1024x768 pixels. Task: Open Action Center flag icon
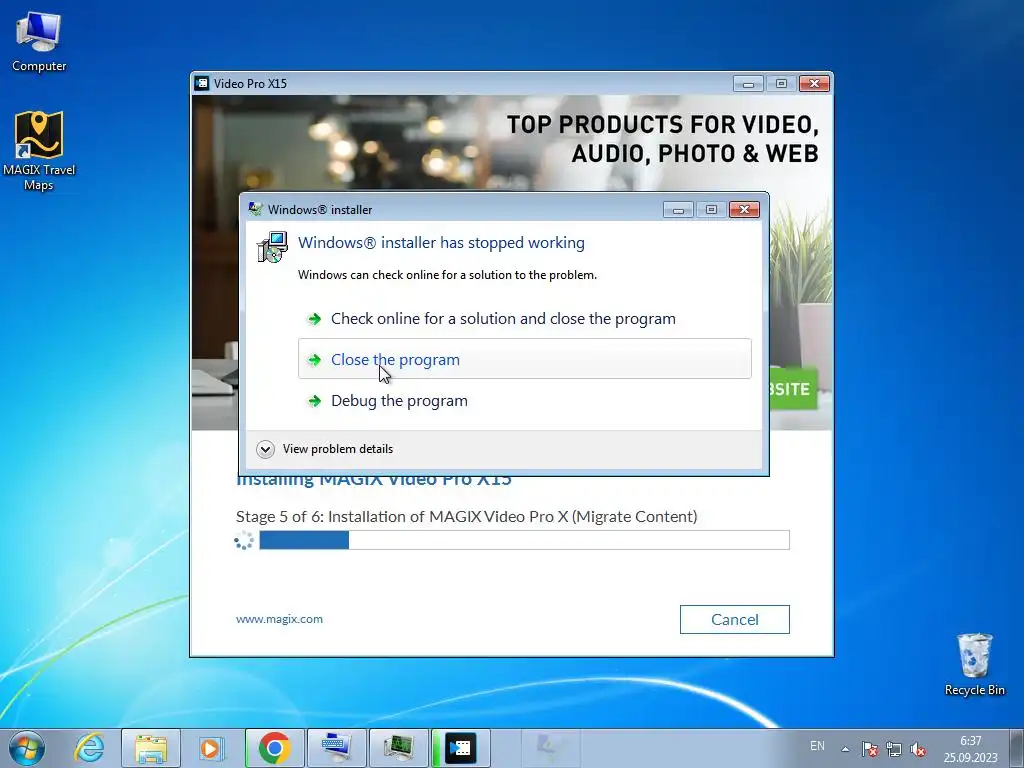[x=869, y=749]
